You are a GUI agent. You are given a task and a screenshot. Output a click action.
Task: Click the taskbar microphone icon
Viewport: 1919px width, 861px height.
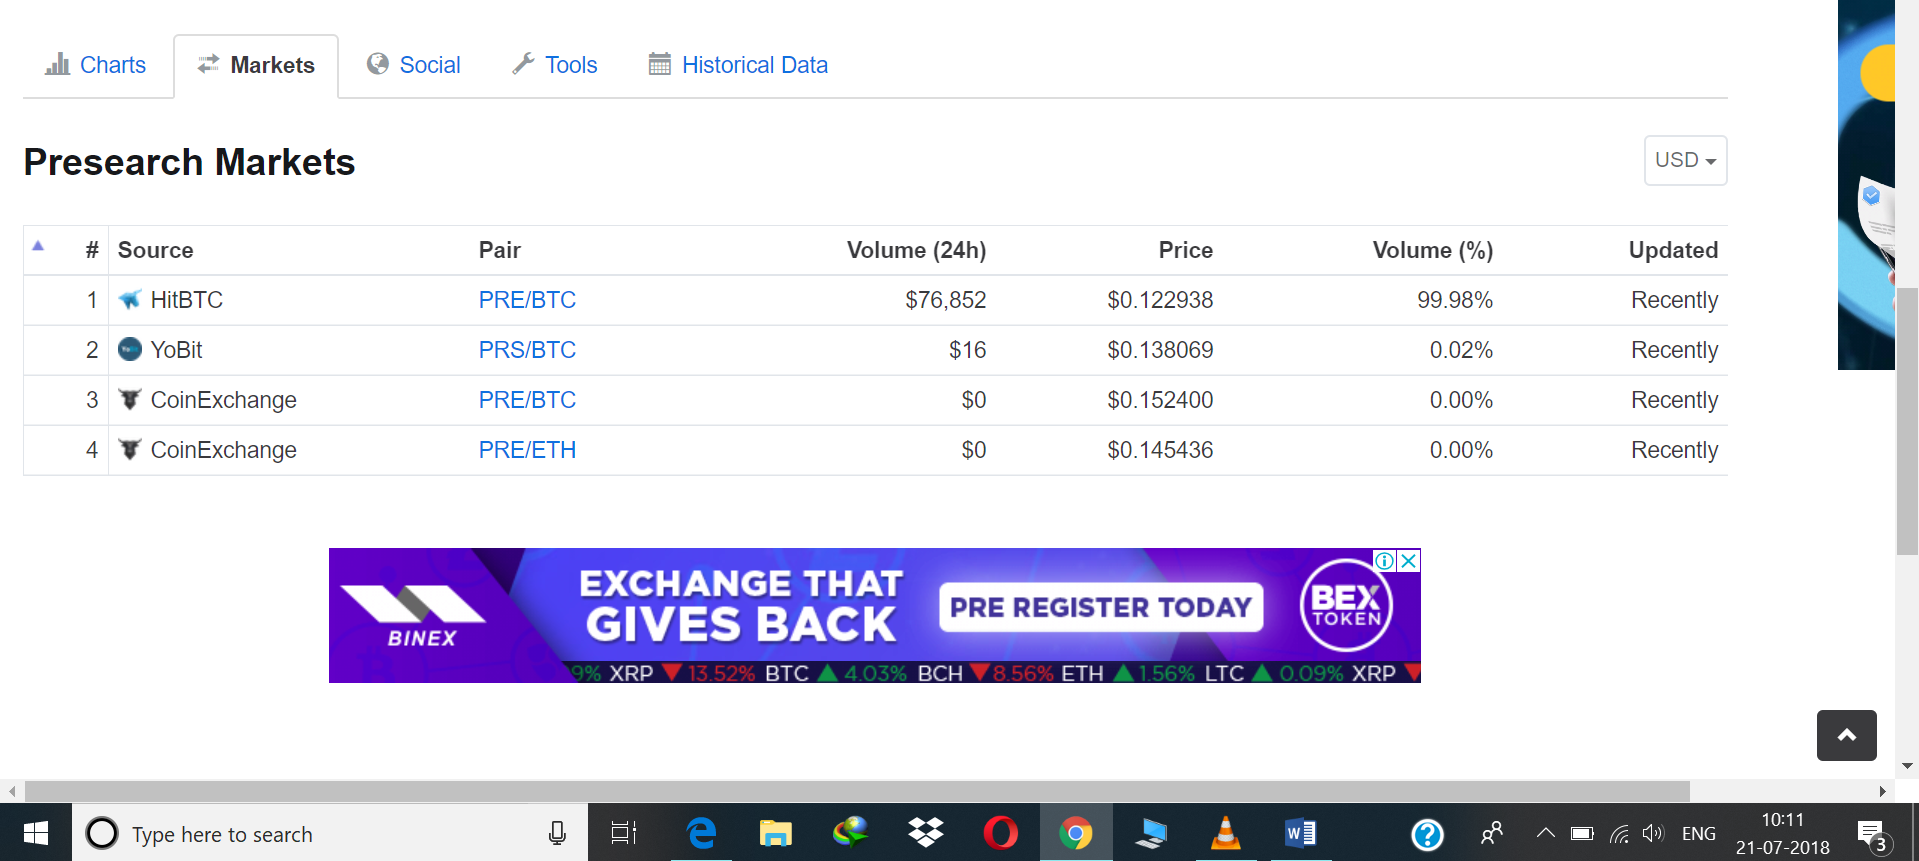point(557,833)
